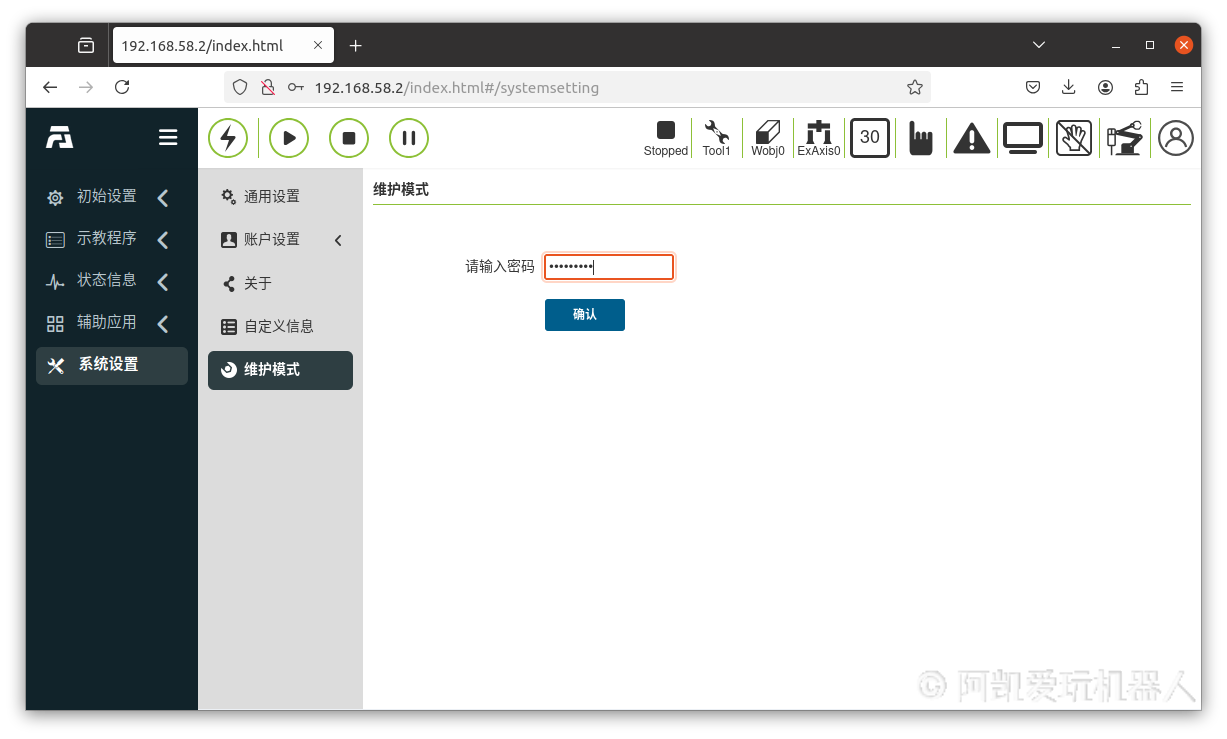Pause the running program
This screenshot has width=1227, height=739.
tap(408, 138)
